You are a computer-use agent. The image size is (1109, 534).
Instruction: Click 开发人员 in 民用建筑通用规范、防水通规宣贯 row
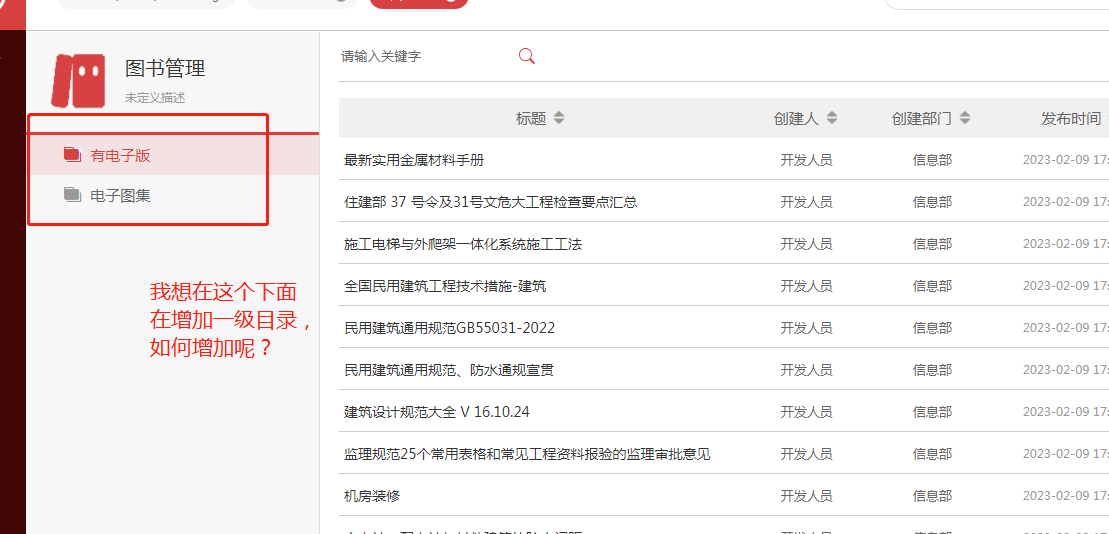point(806,371)
